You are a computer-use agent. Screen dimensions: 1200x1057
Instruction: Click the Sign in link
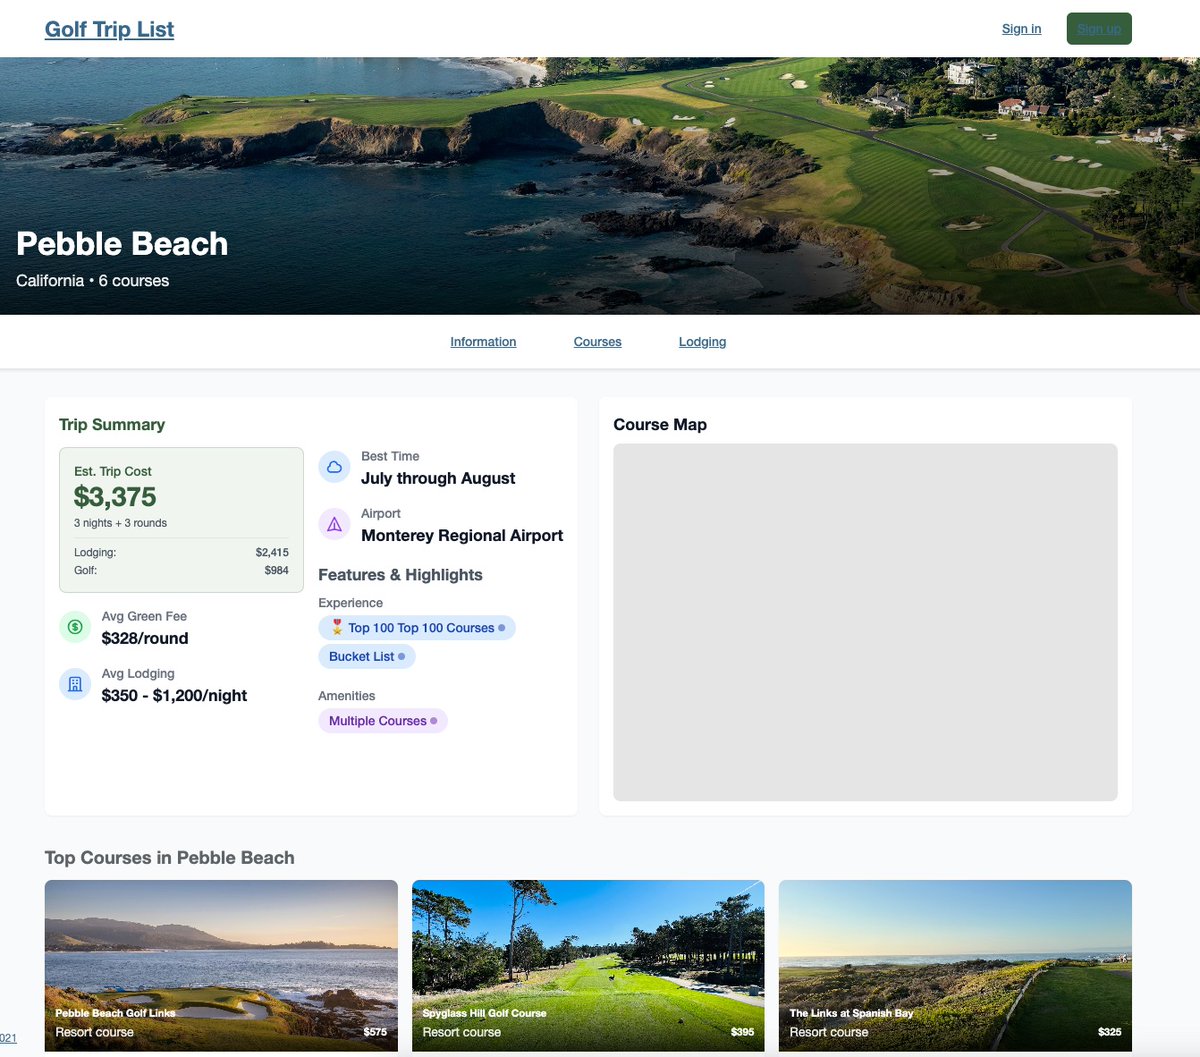point(1021,29)
